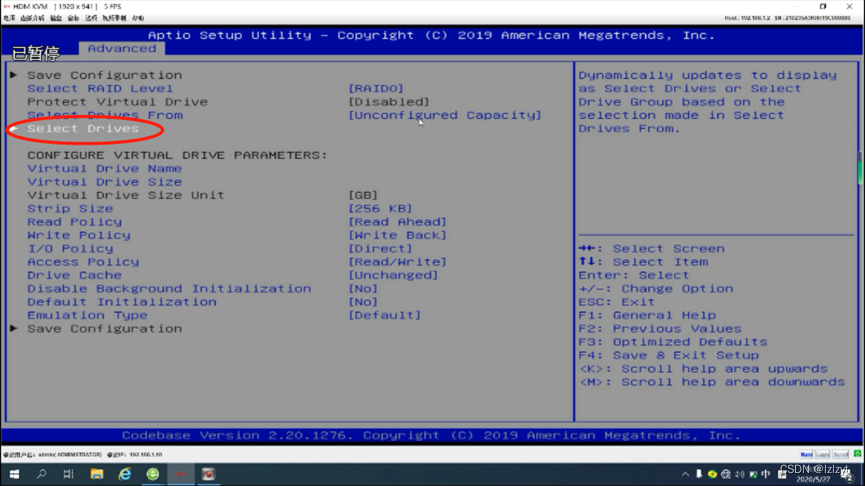Open the Advanced tab
Image resolution: width=865 pixels, height=486 pixels.
click(x=121, y=49)
